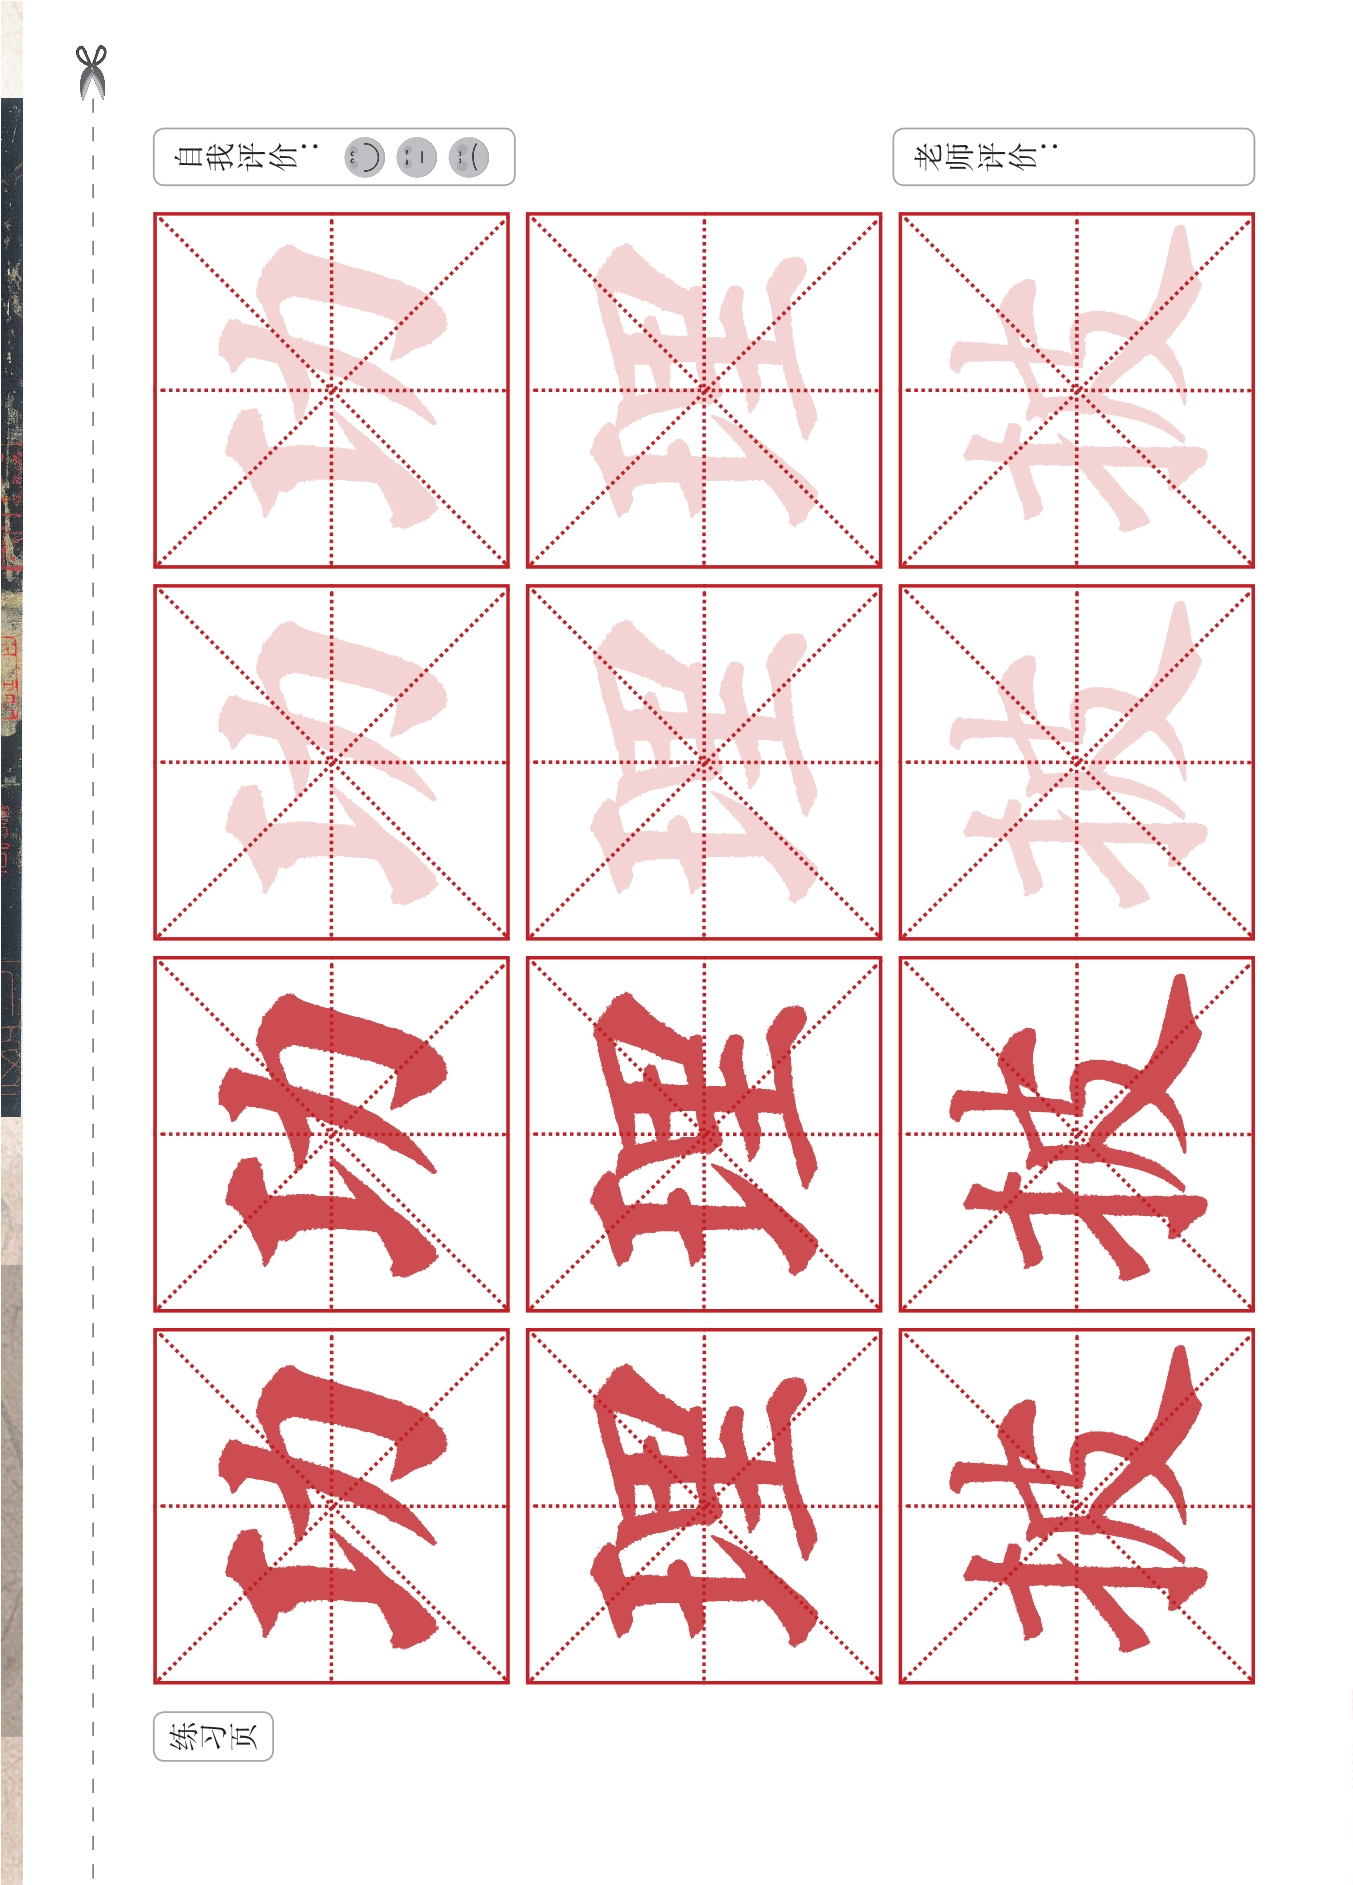
Task: Click the 练习页 practice page tag
Action: tap(213, 1736)
